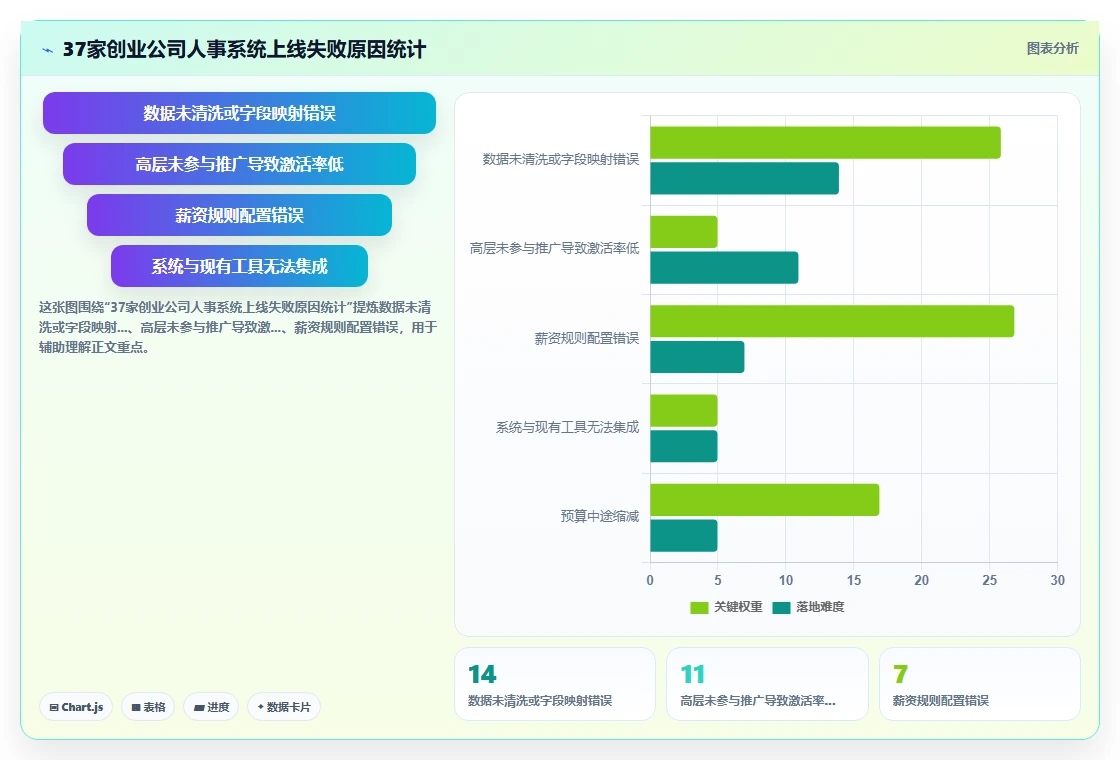Click the 预算中途缩减 axis label
Image resolution: width=1120 pixels, height=760 pixels.
tap(599, 516)
